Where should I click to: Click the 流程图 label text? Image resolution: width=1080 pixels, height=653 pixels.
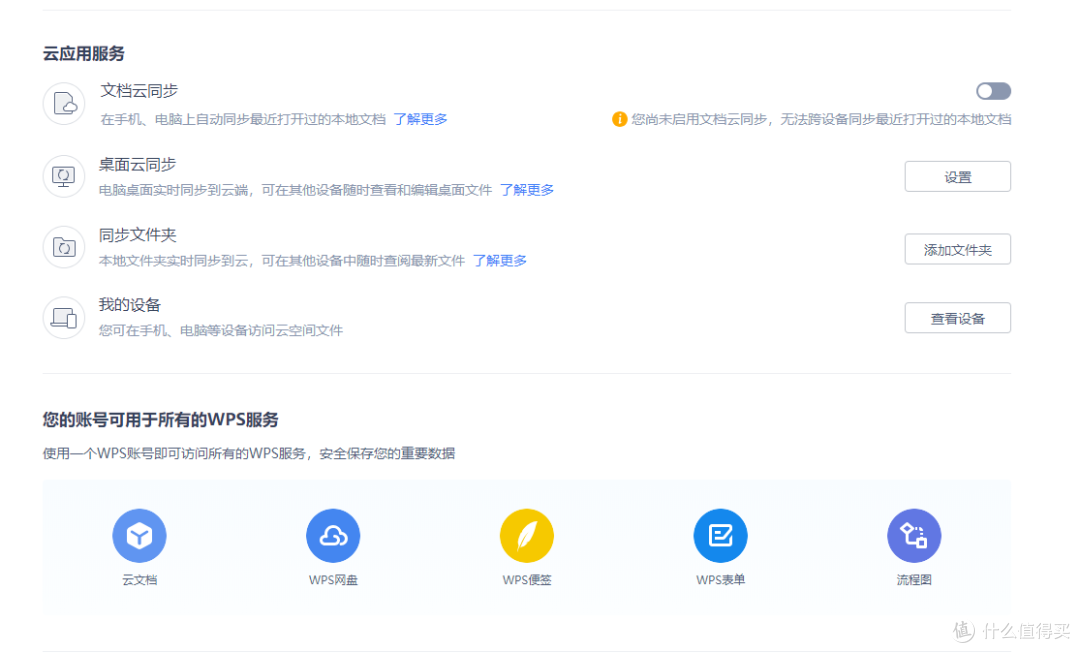coord(914,580)
